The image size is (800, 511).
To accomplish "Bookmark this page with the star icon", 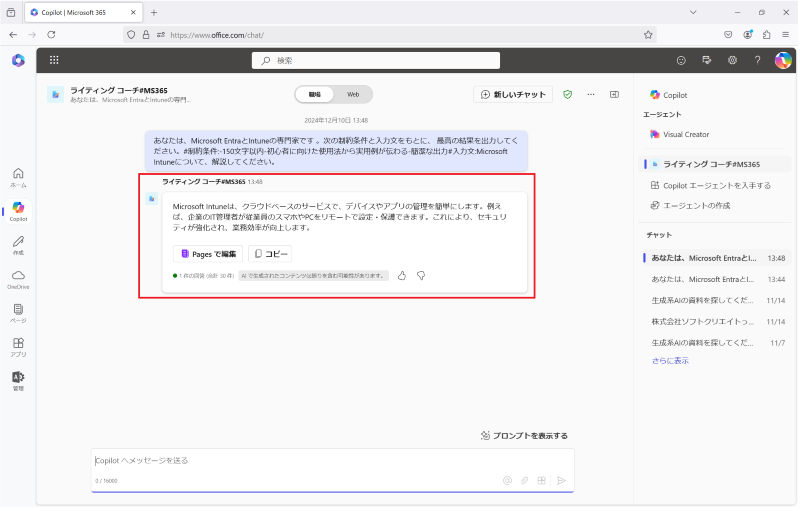I will (648, 35).
